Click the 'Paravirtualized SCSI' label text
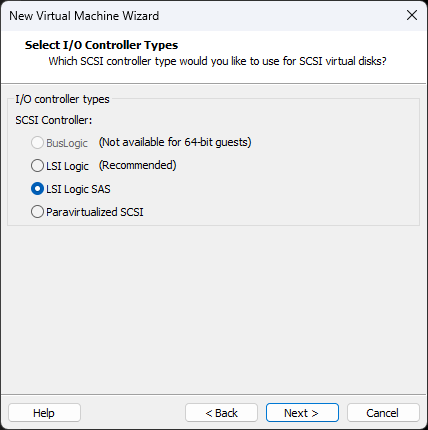This screenshot has width=428, height=430. 95,212
